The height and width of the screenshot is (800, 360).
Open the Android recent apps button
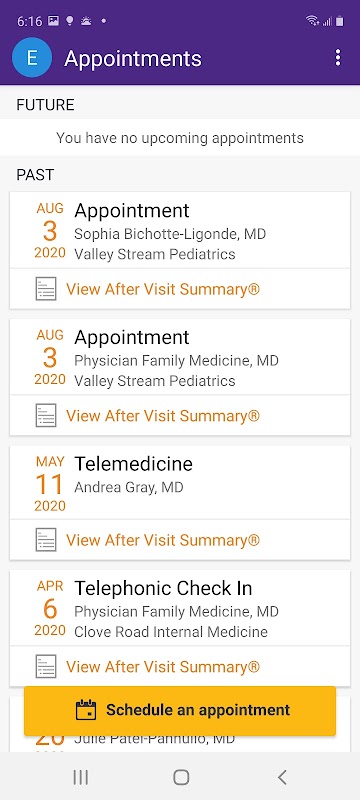click(81, 777)
